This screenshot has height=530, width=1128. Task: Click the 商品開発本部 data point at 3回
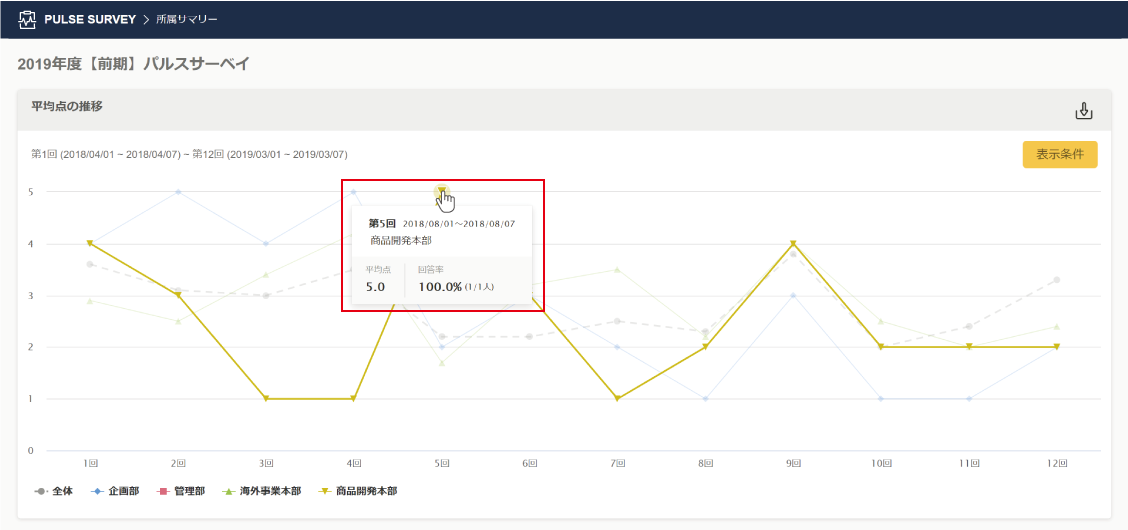(266, 399)
